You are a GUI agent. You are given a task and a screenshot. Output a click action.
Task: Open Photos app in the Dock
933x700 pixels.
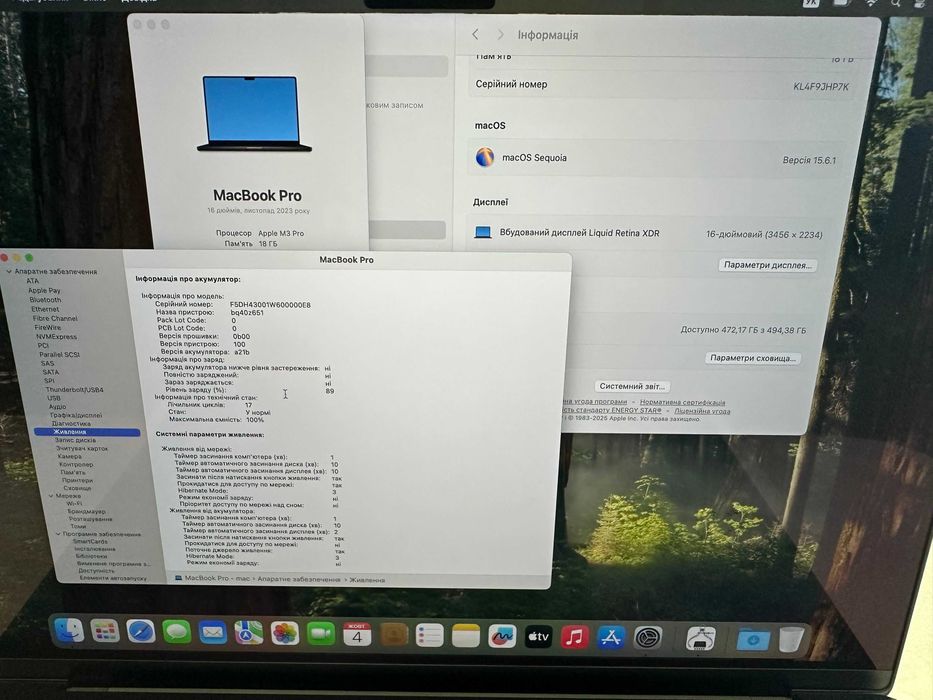point(285,633)
